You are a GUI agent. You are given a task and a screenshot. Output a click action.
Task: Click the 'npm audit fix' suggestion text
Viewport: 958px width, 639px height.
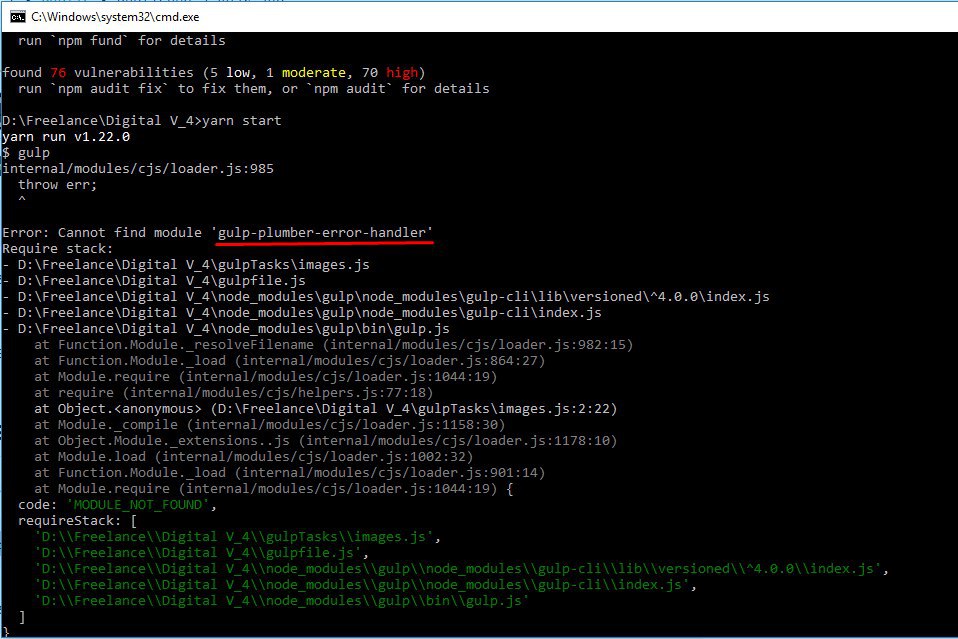tap(110, 89)
